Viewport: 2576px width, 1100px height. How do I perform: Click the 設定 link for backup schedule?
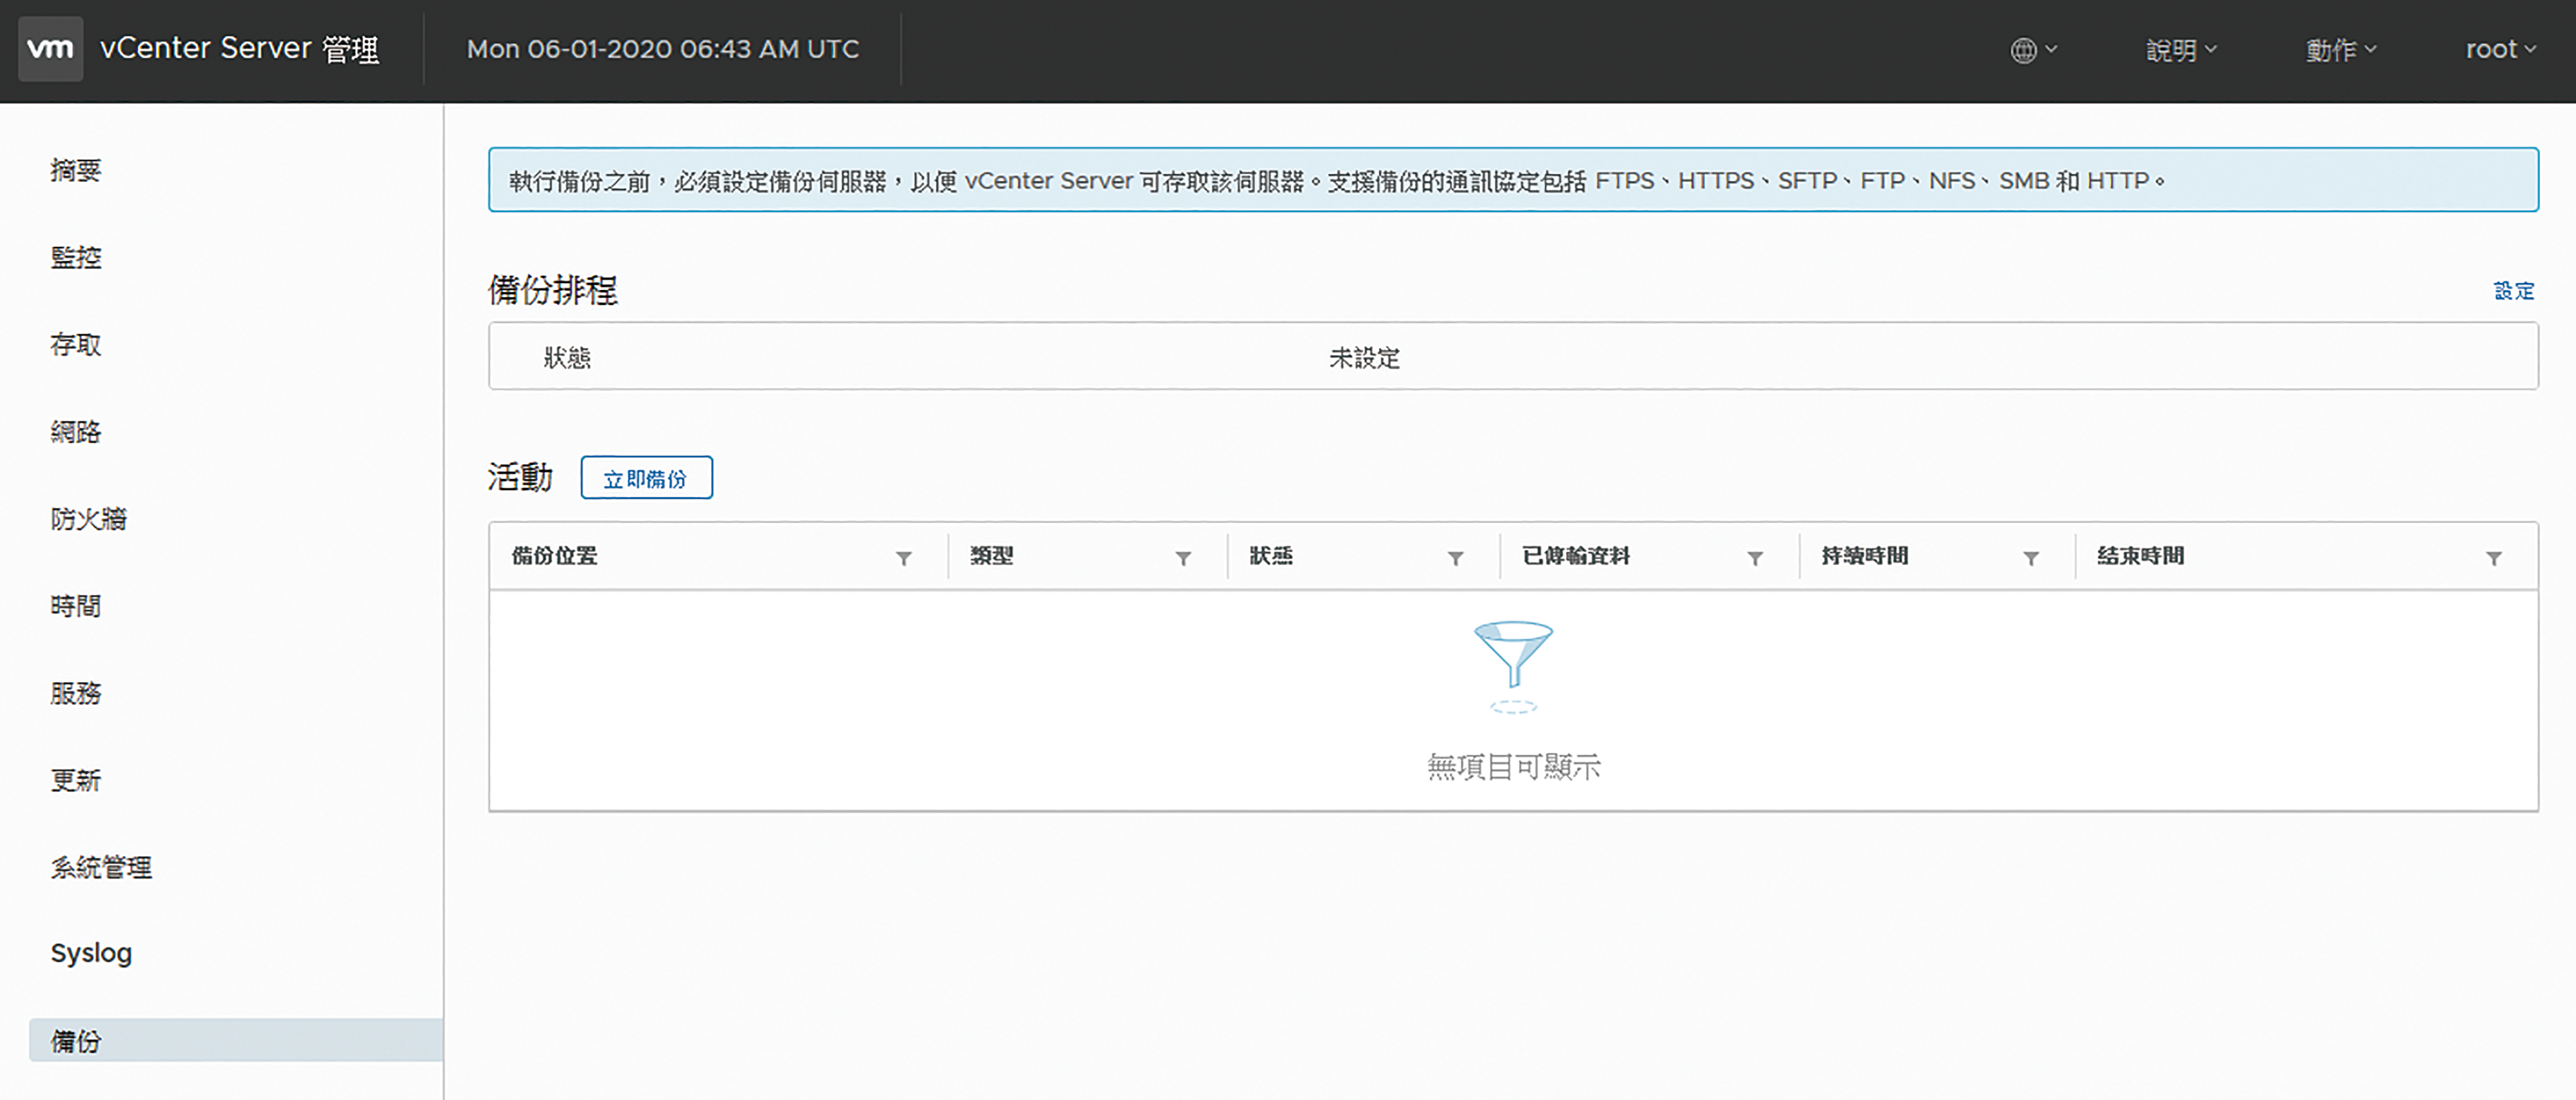[2513, 290]
